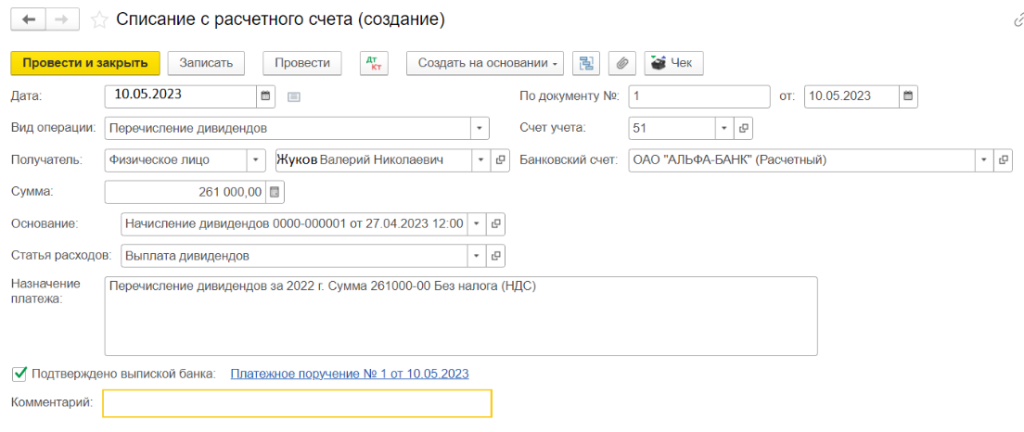Open calendar for the 'от' date field

(908, 96)
